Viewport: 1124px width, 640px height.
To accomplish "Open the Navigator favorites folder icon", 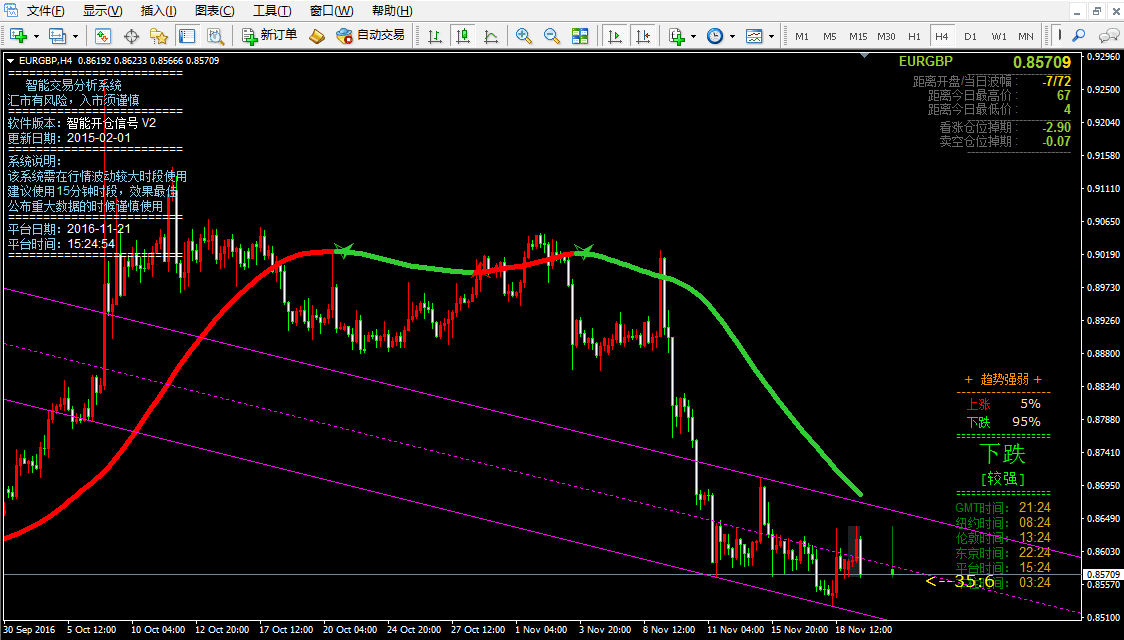I will click(x=158, y=36).
